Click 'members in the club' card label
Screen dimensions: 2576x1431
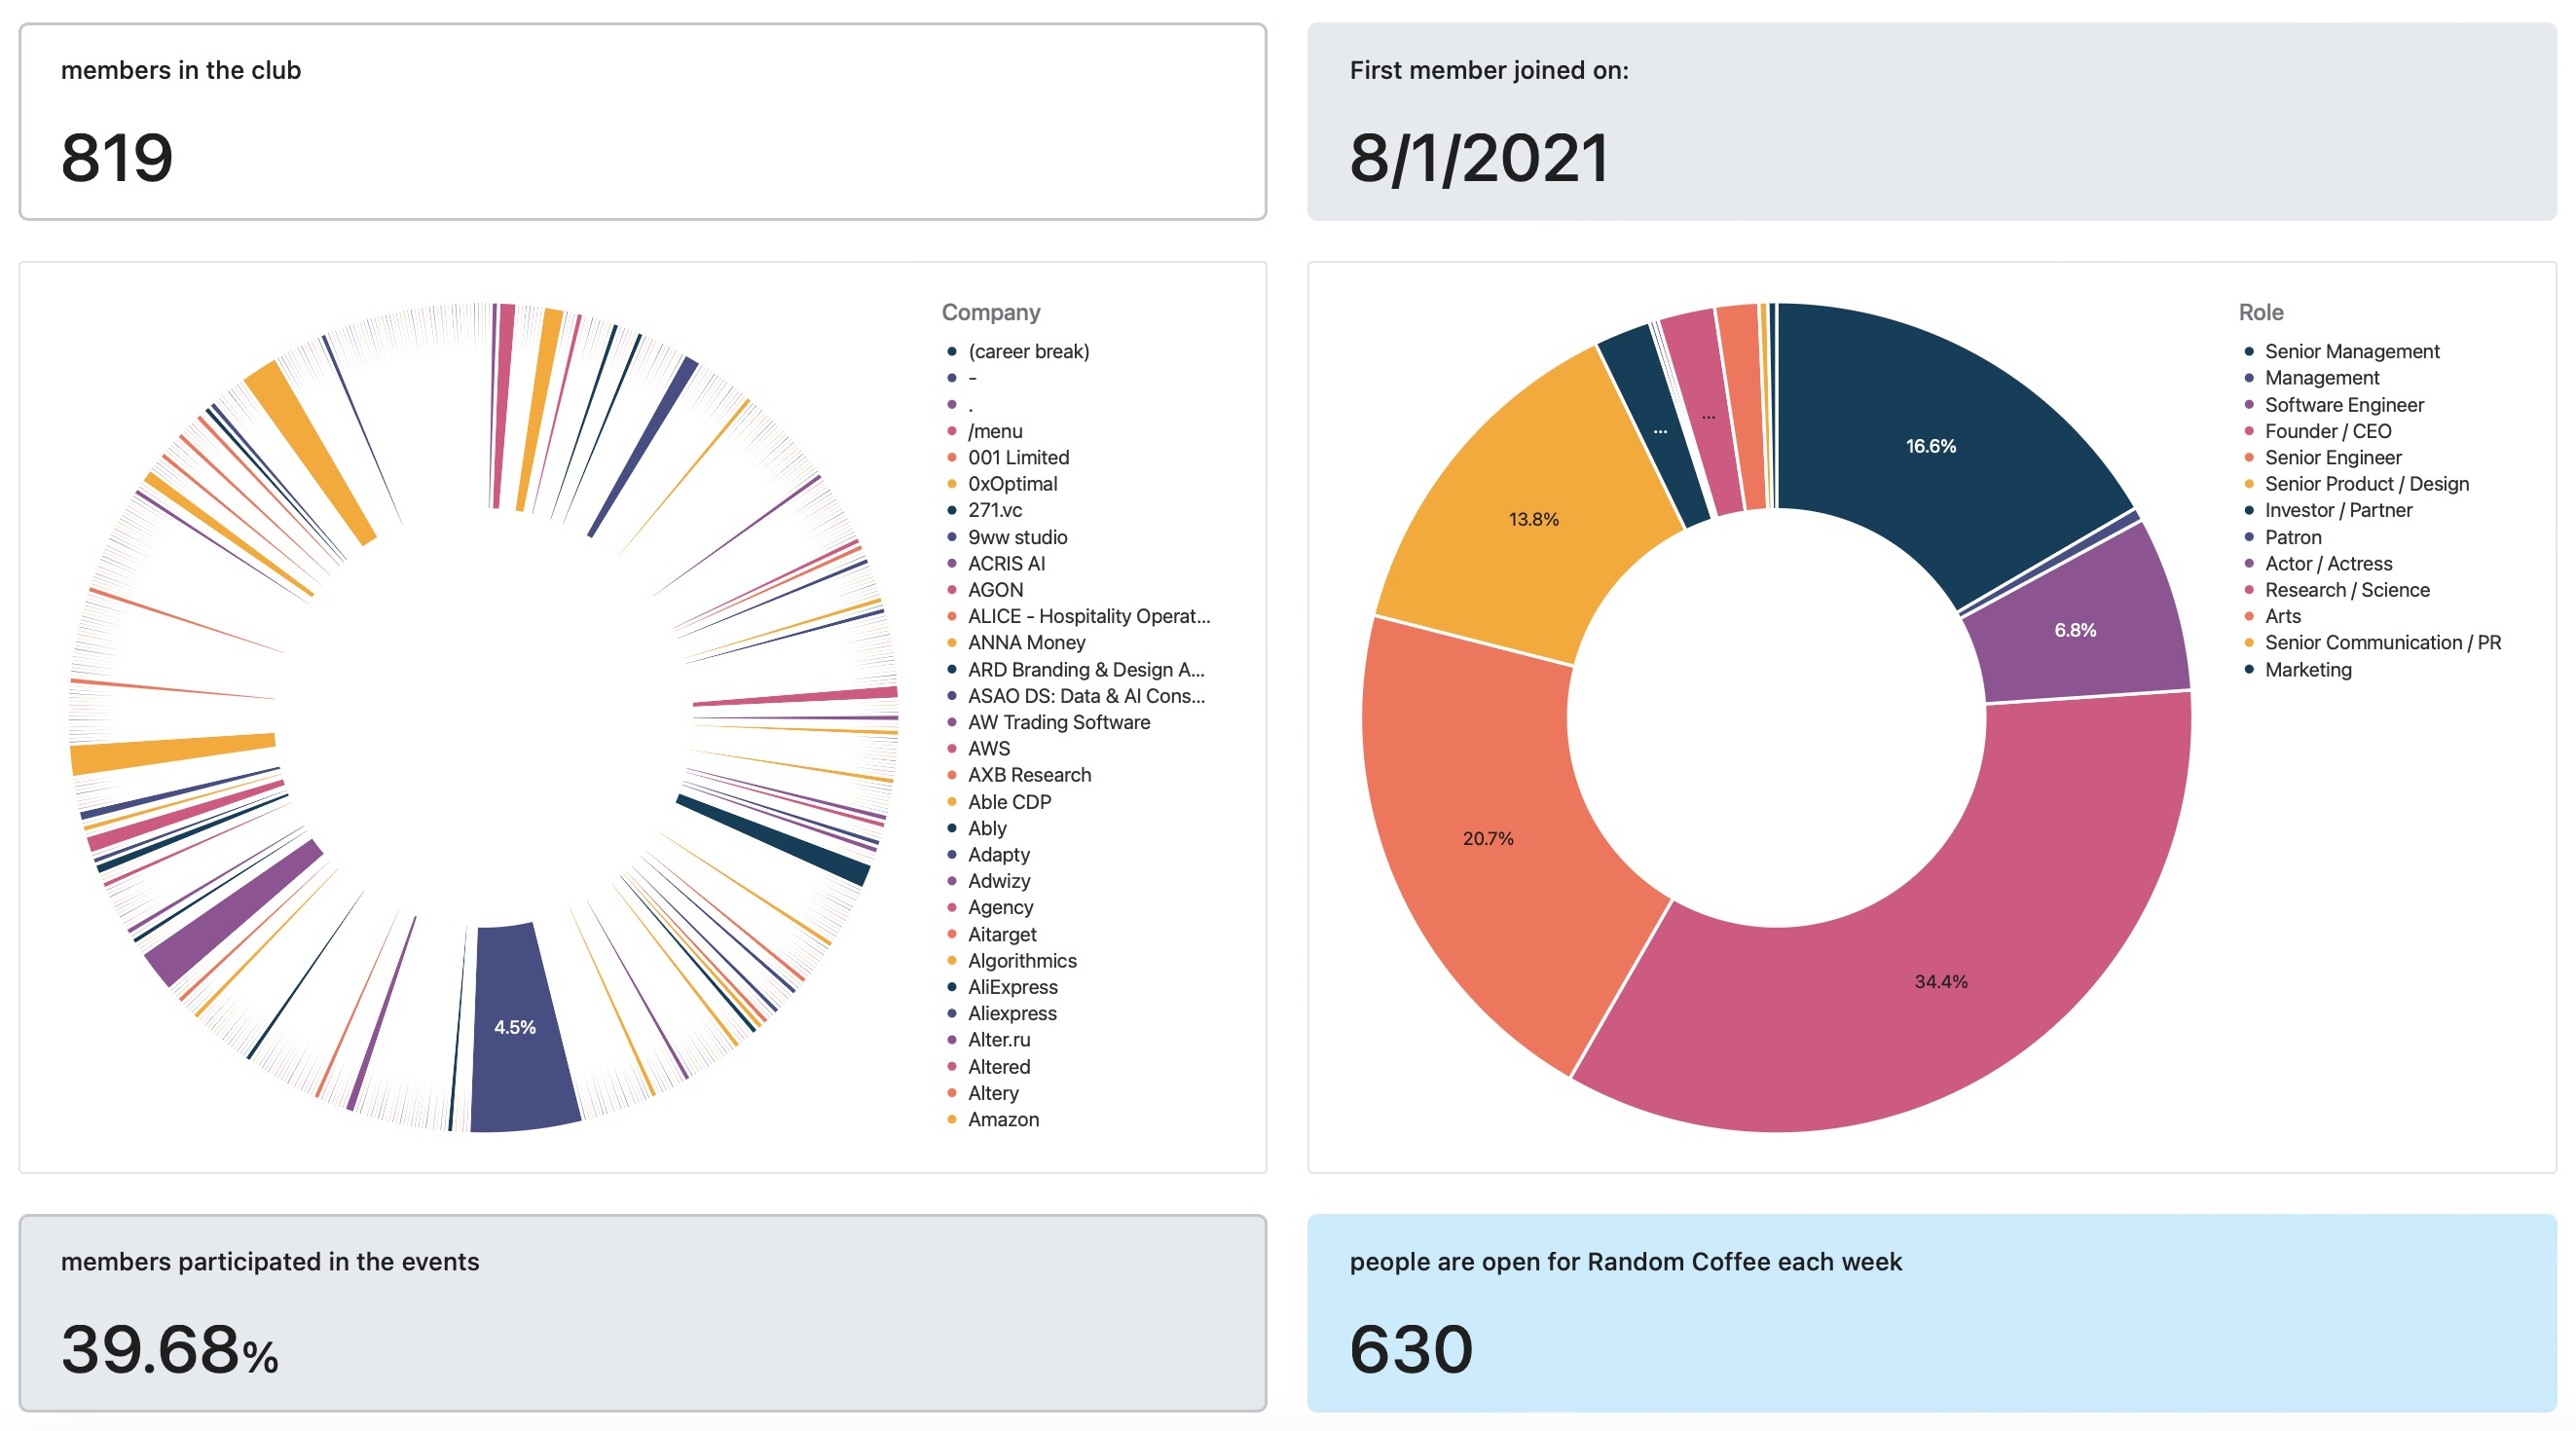181,70
